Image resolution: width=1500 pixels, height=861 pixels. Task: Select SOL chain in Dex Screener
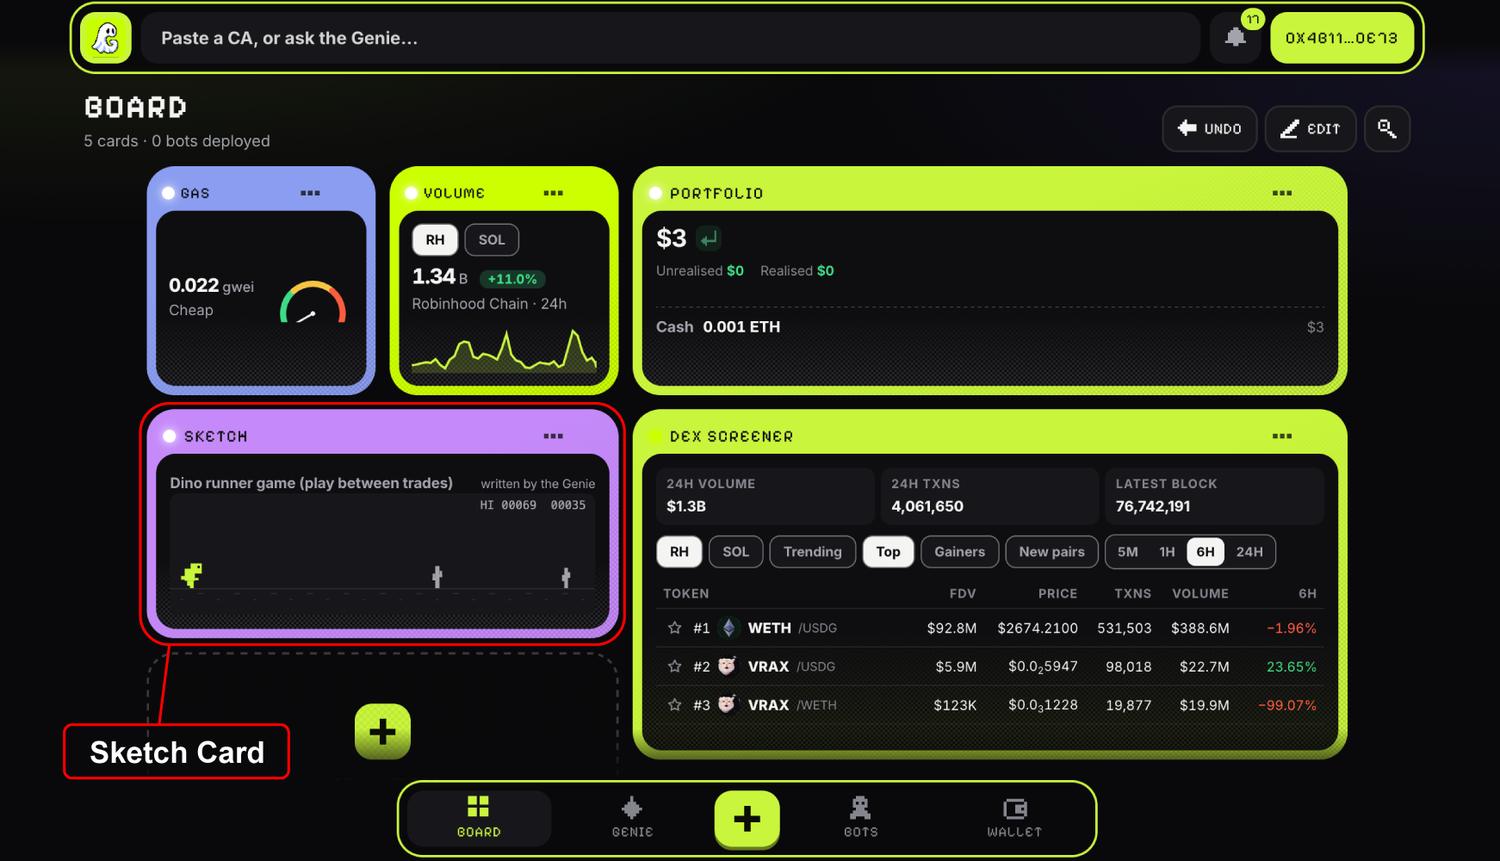click(736, 552)
